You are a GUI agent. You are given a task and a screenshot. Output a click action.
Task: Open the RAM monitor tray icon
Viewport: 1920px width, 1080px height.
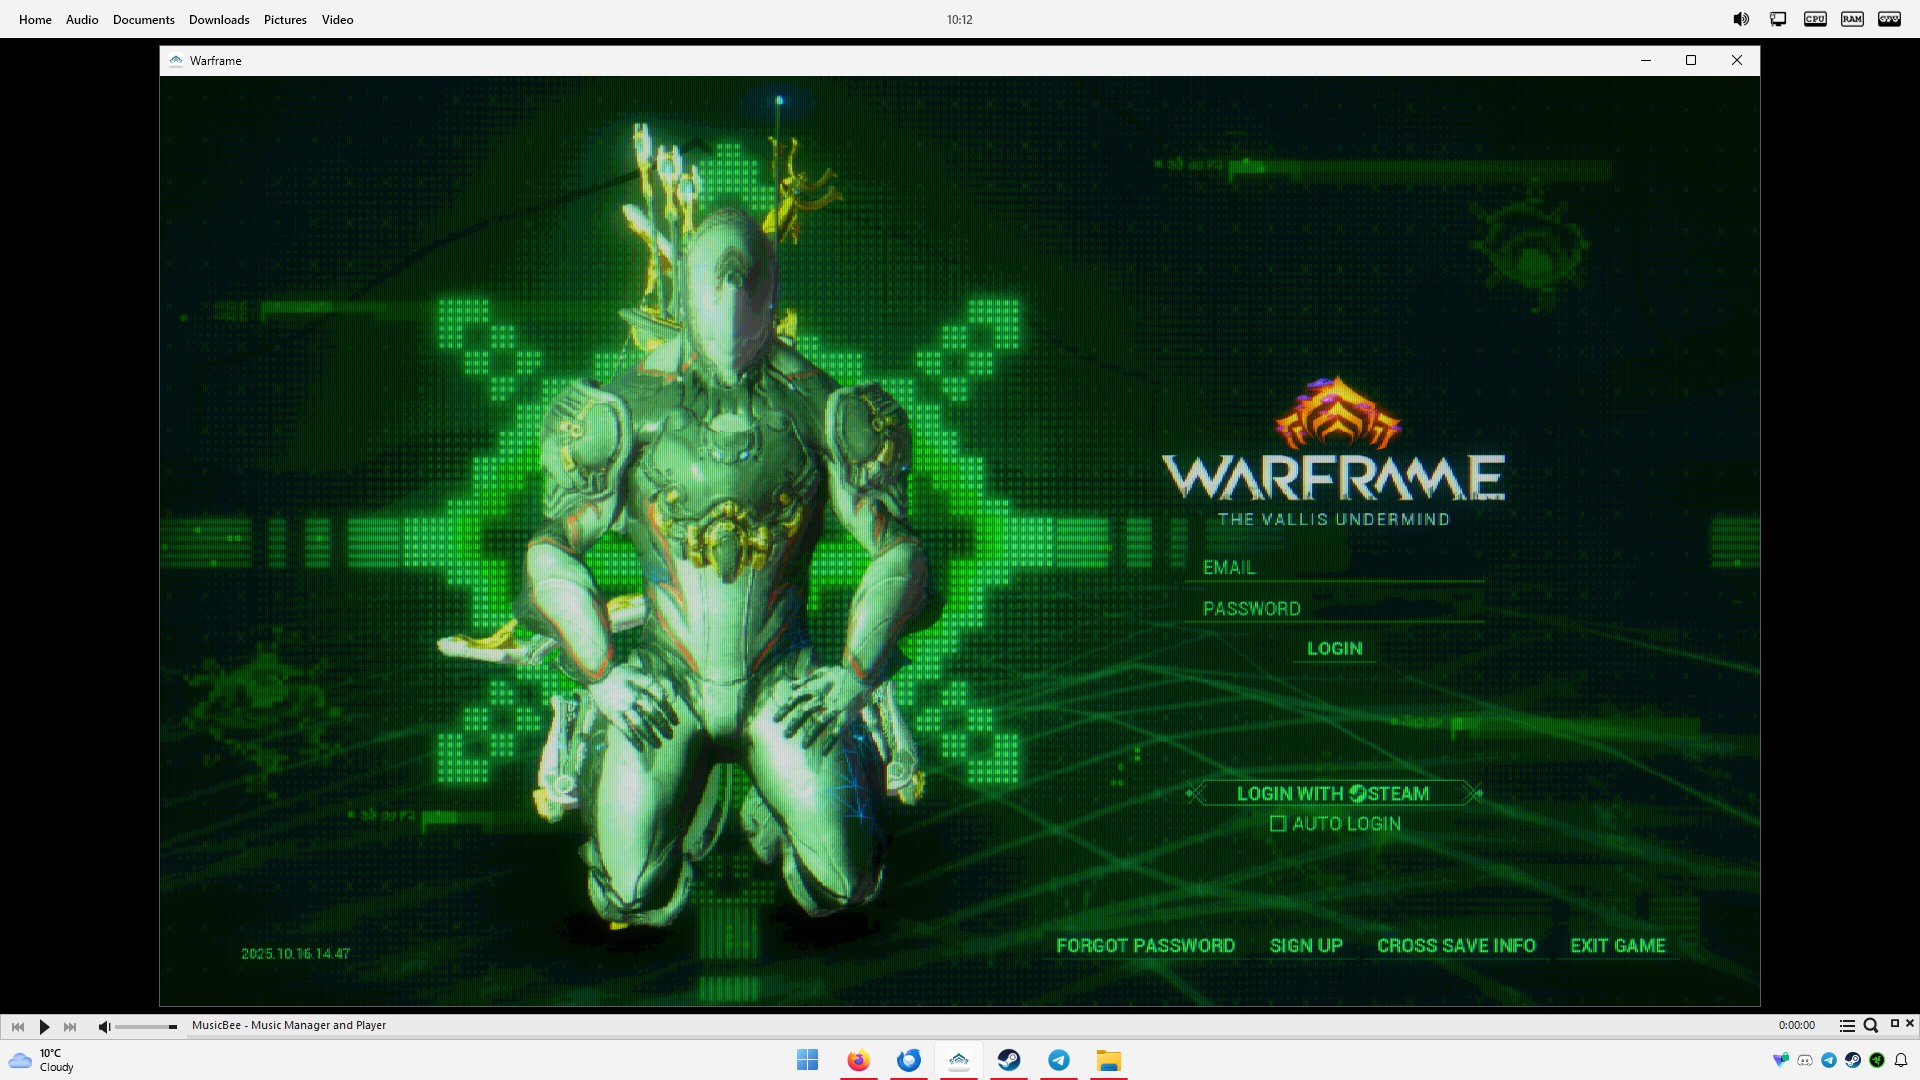(x=1852, y=19)
